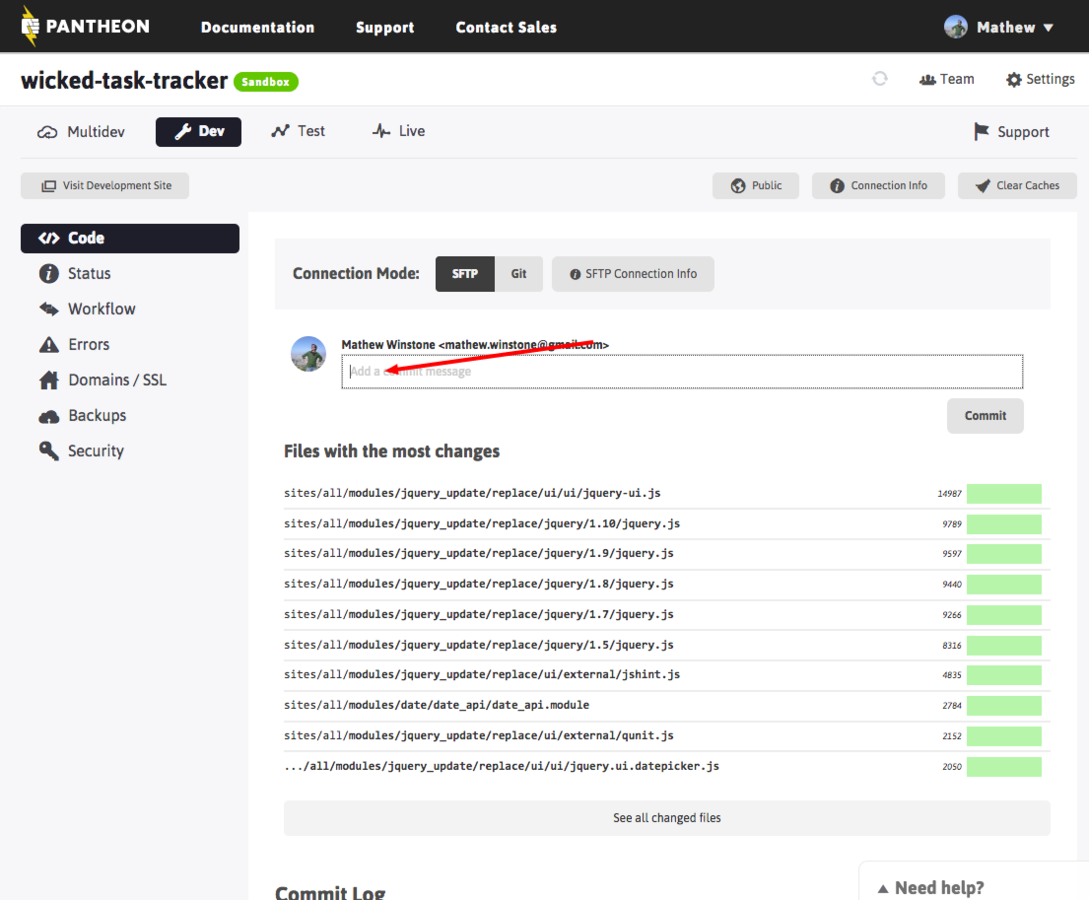Click file row ui/external/qunit.js

click(667, 735)
